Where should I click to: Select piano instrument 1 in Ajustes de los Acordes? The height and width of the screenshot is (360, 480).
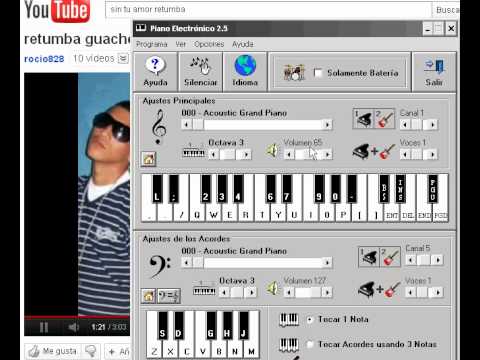[x=369, y=257]
